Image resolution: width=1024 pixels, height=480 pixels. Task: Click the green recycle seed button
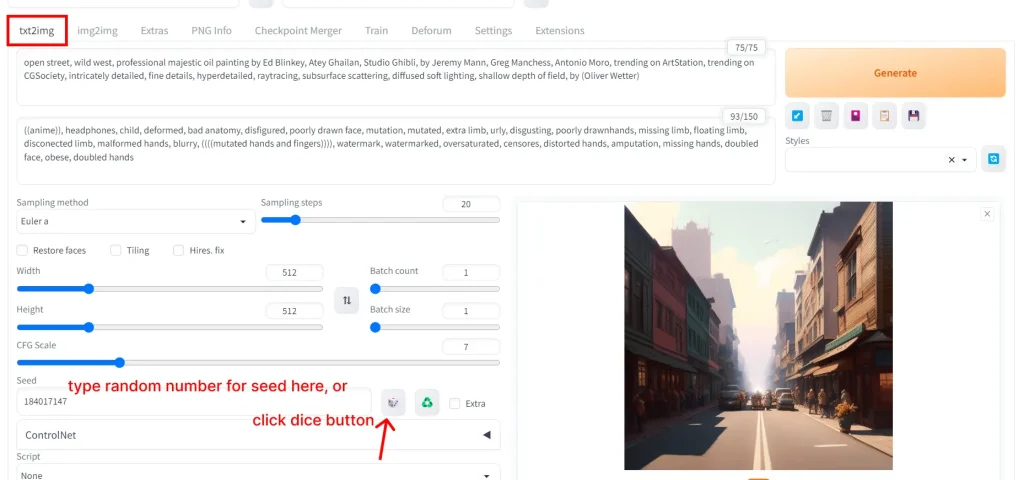[427, 402]
